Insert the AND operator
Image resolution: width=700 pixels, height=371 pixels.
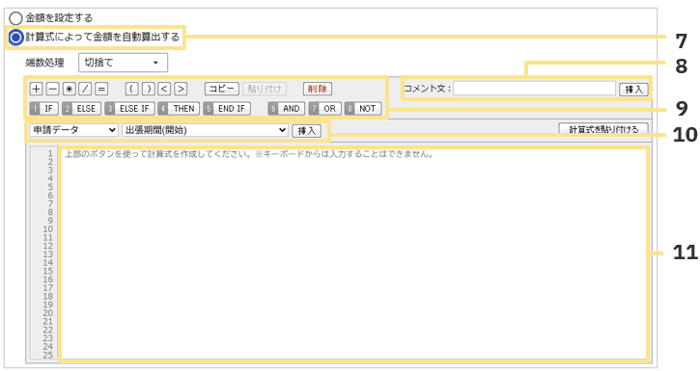click(287, 108)
